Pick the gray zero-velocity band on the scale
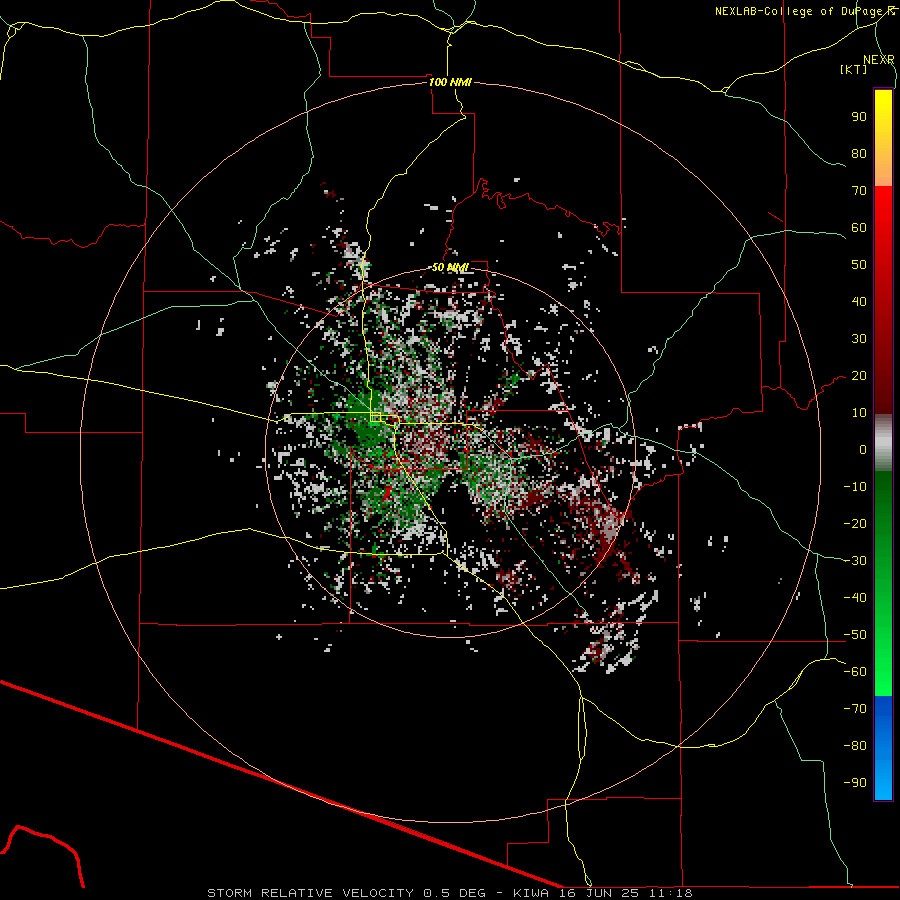This screenshot has width=900, height=900. coord(883,442)
